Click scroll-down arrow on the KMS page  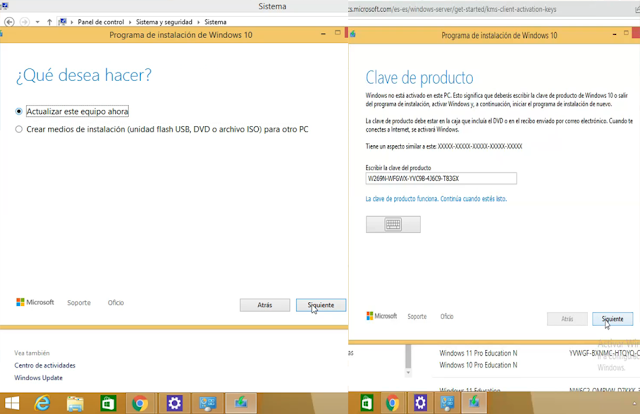coord(408,373)
